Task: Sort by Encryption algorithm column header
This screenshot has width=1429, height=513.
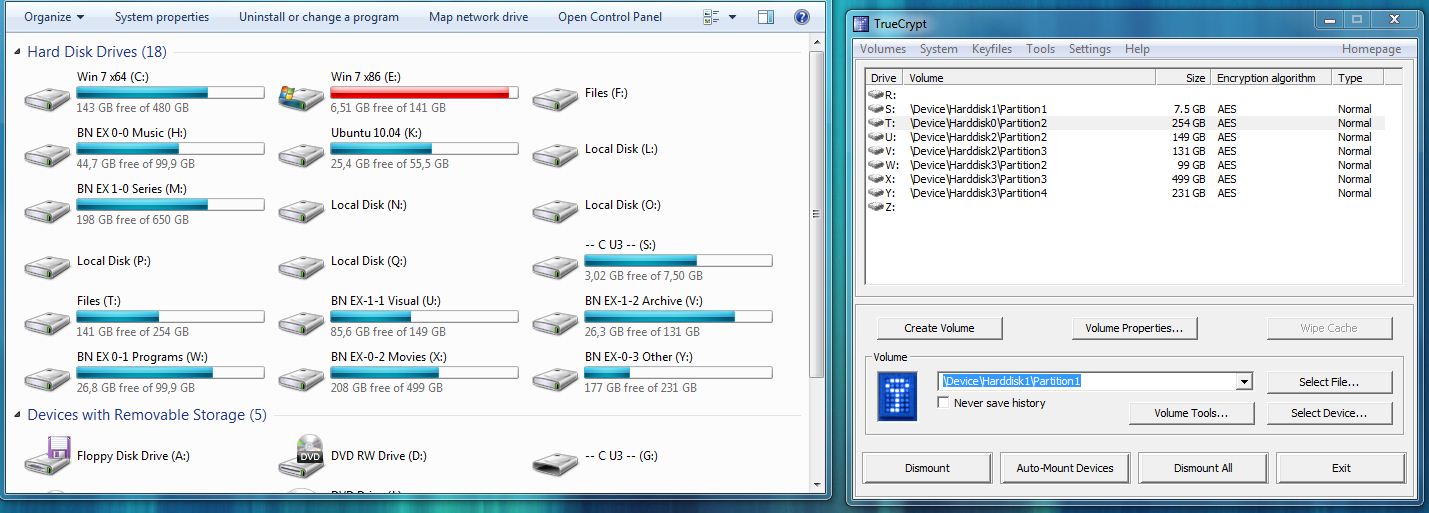Action: [x=1272, y=77]
